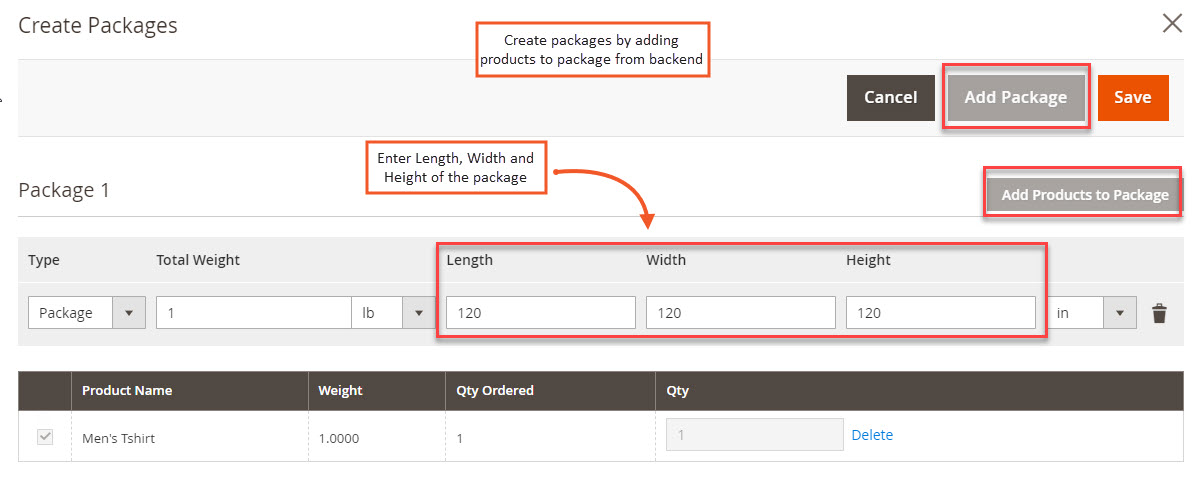This screenshot has height=490, width=1196.
Task: Click the Men's Tshirt Qty field
Action: 754,435
